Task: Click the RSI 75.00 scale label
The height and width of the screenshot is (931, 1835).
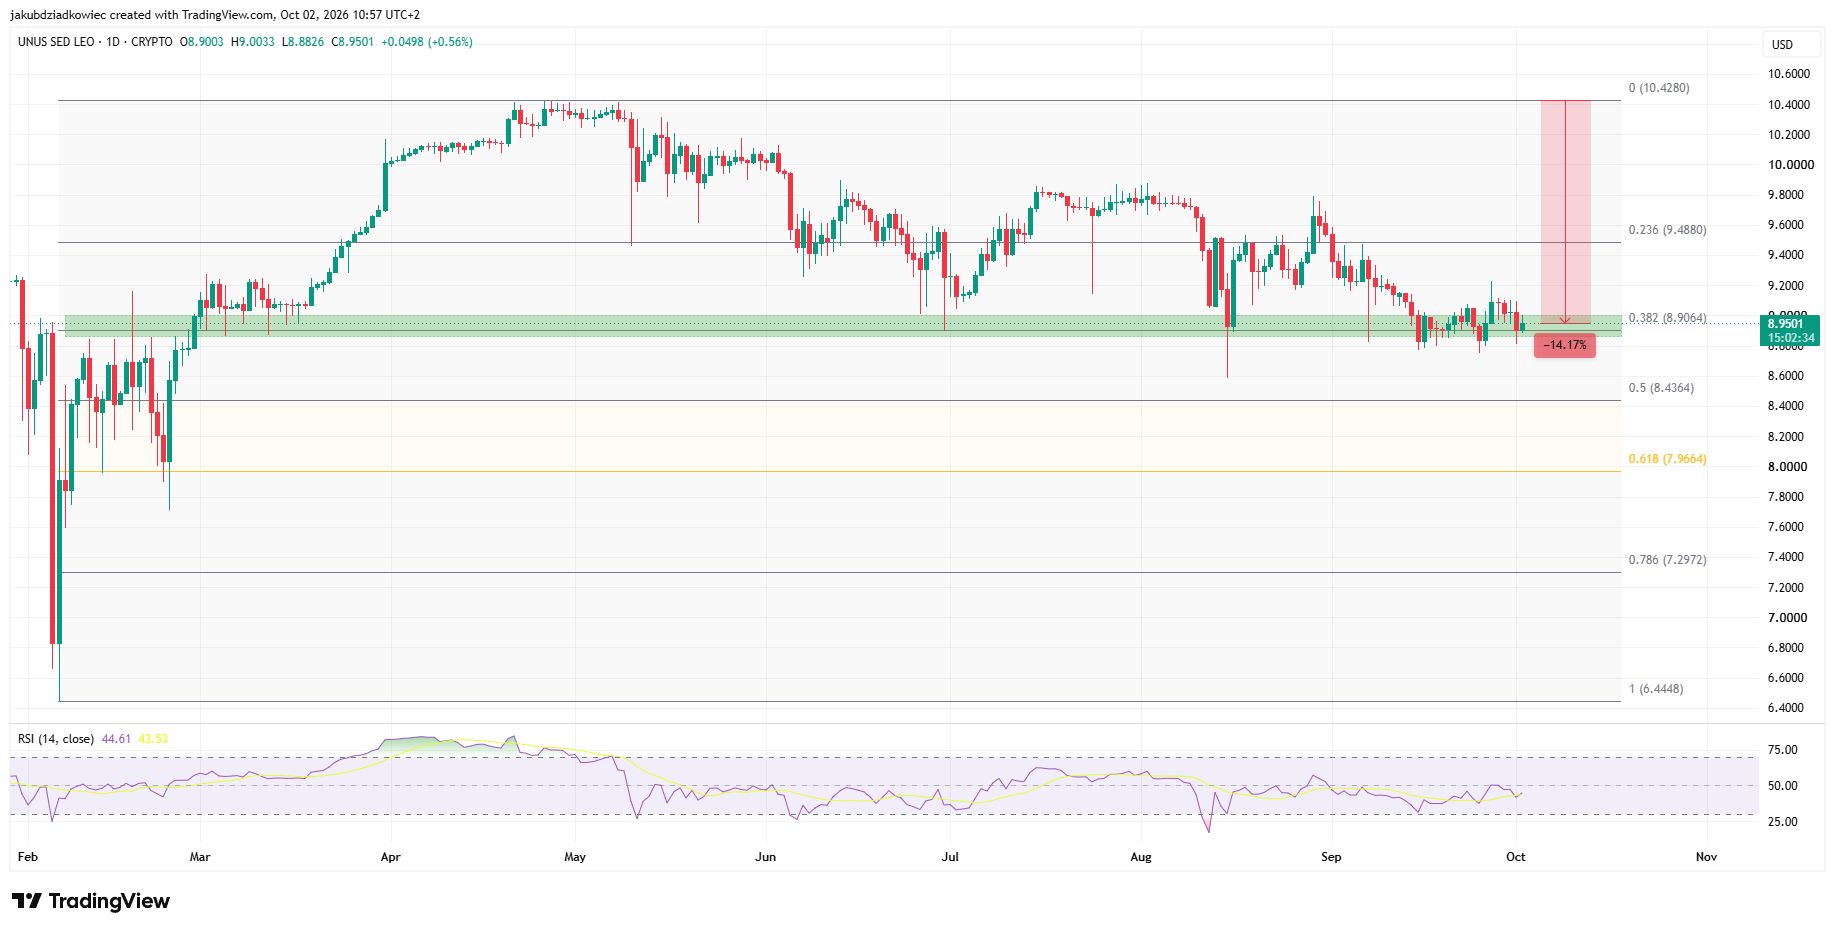Action: 1783,750
